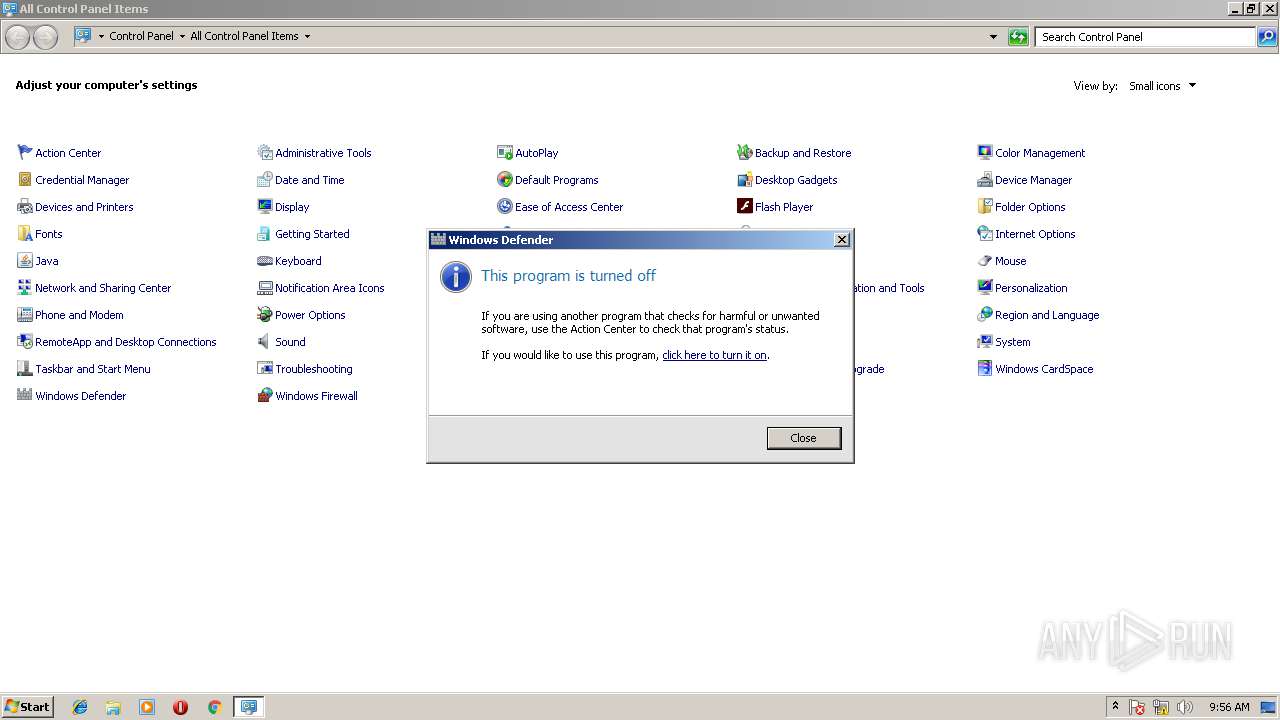Open the Start menu
This screenshot has height=720, width=1280.
pyautogui.click(x=27, y=707)
